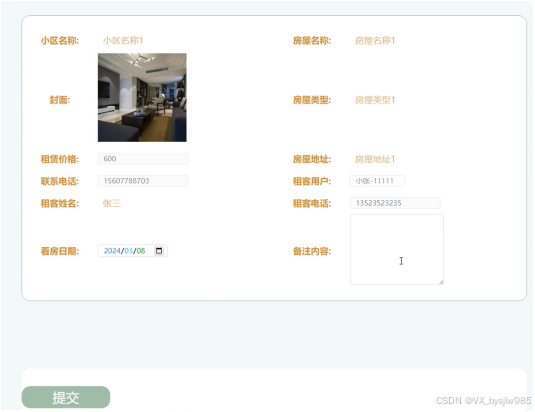The image size is (535, 412).
Task: Click the 租客用户: label
Action: coord(312,181)
